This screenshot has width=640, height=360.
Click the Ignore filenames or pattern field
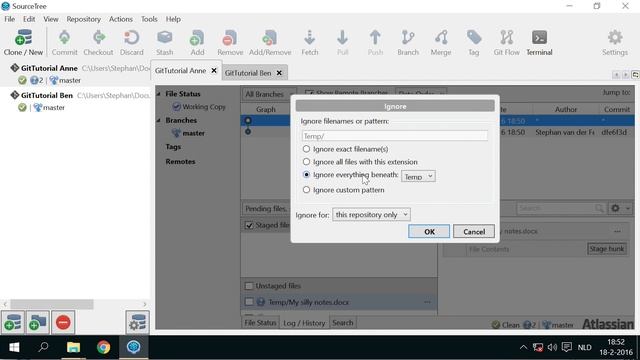click(x=395, y=136)
